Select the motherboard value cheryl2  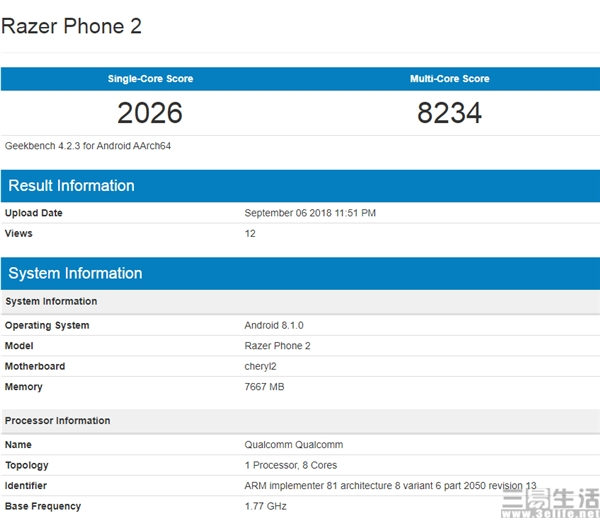tap(261, 366)
